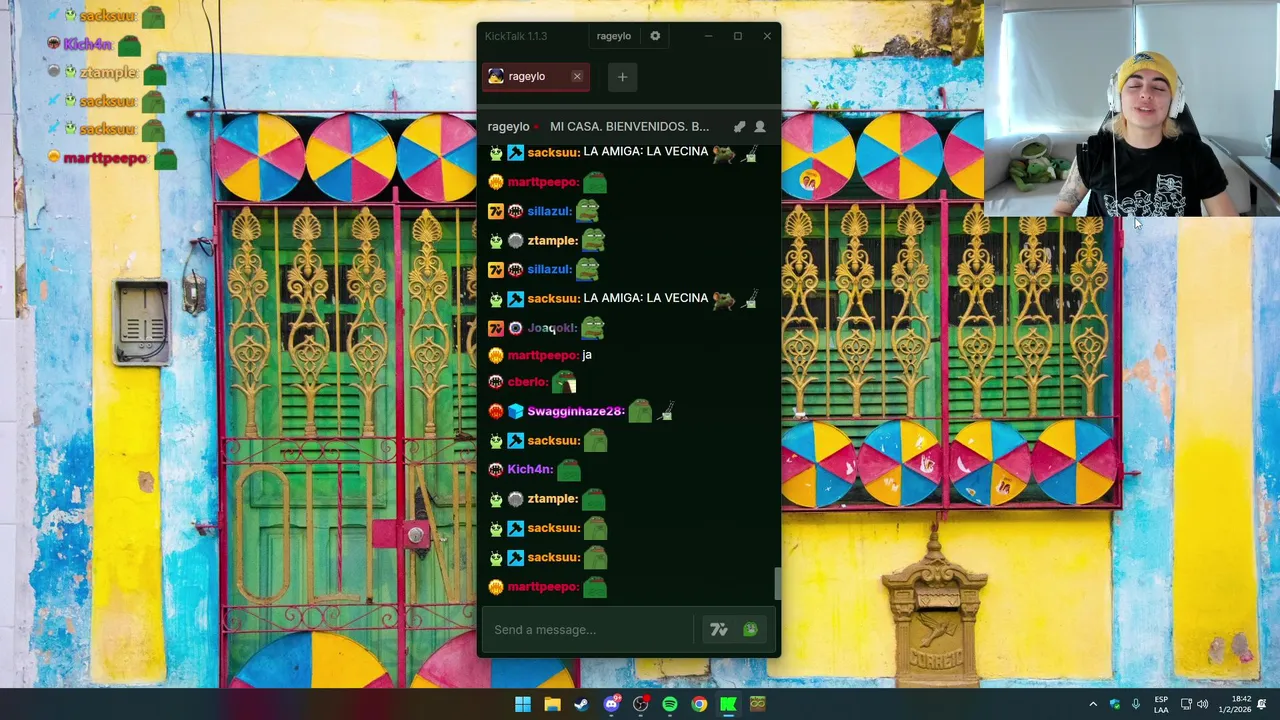
Task: Close the rageylo chatroom tab
Action: [x=577, y=77]
